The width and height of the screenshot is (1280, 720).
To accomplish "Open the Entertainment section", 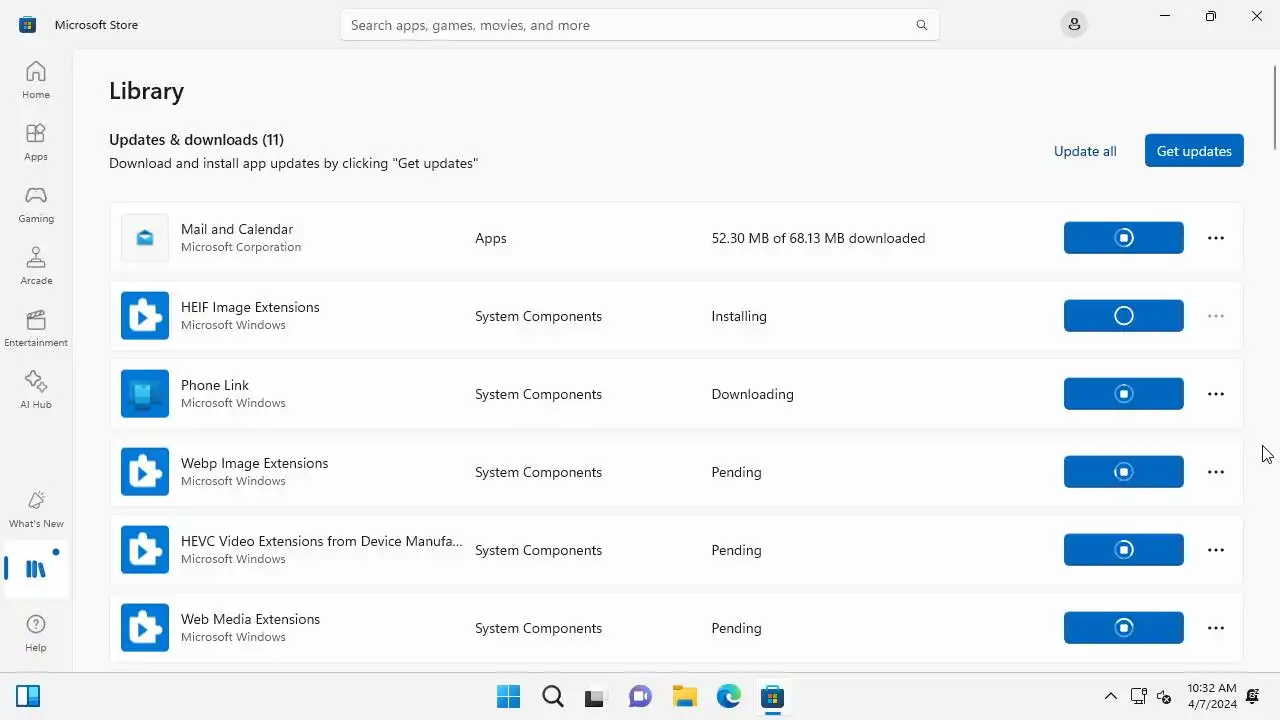I will click(36, 328).
